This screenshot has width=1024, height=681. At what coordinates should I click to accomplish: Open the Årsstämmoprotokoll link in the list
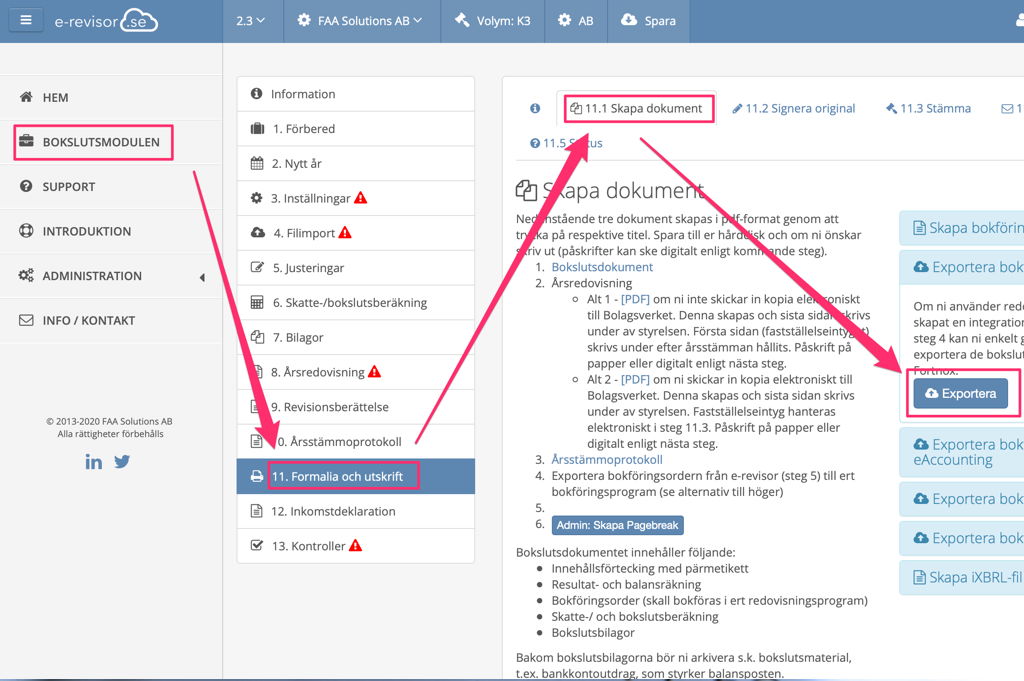pyautogui.click(x=607, y=460)
